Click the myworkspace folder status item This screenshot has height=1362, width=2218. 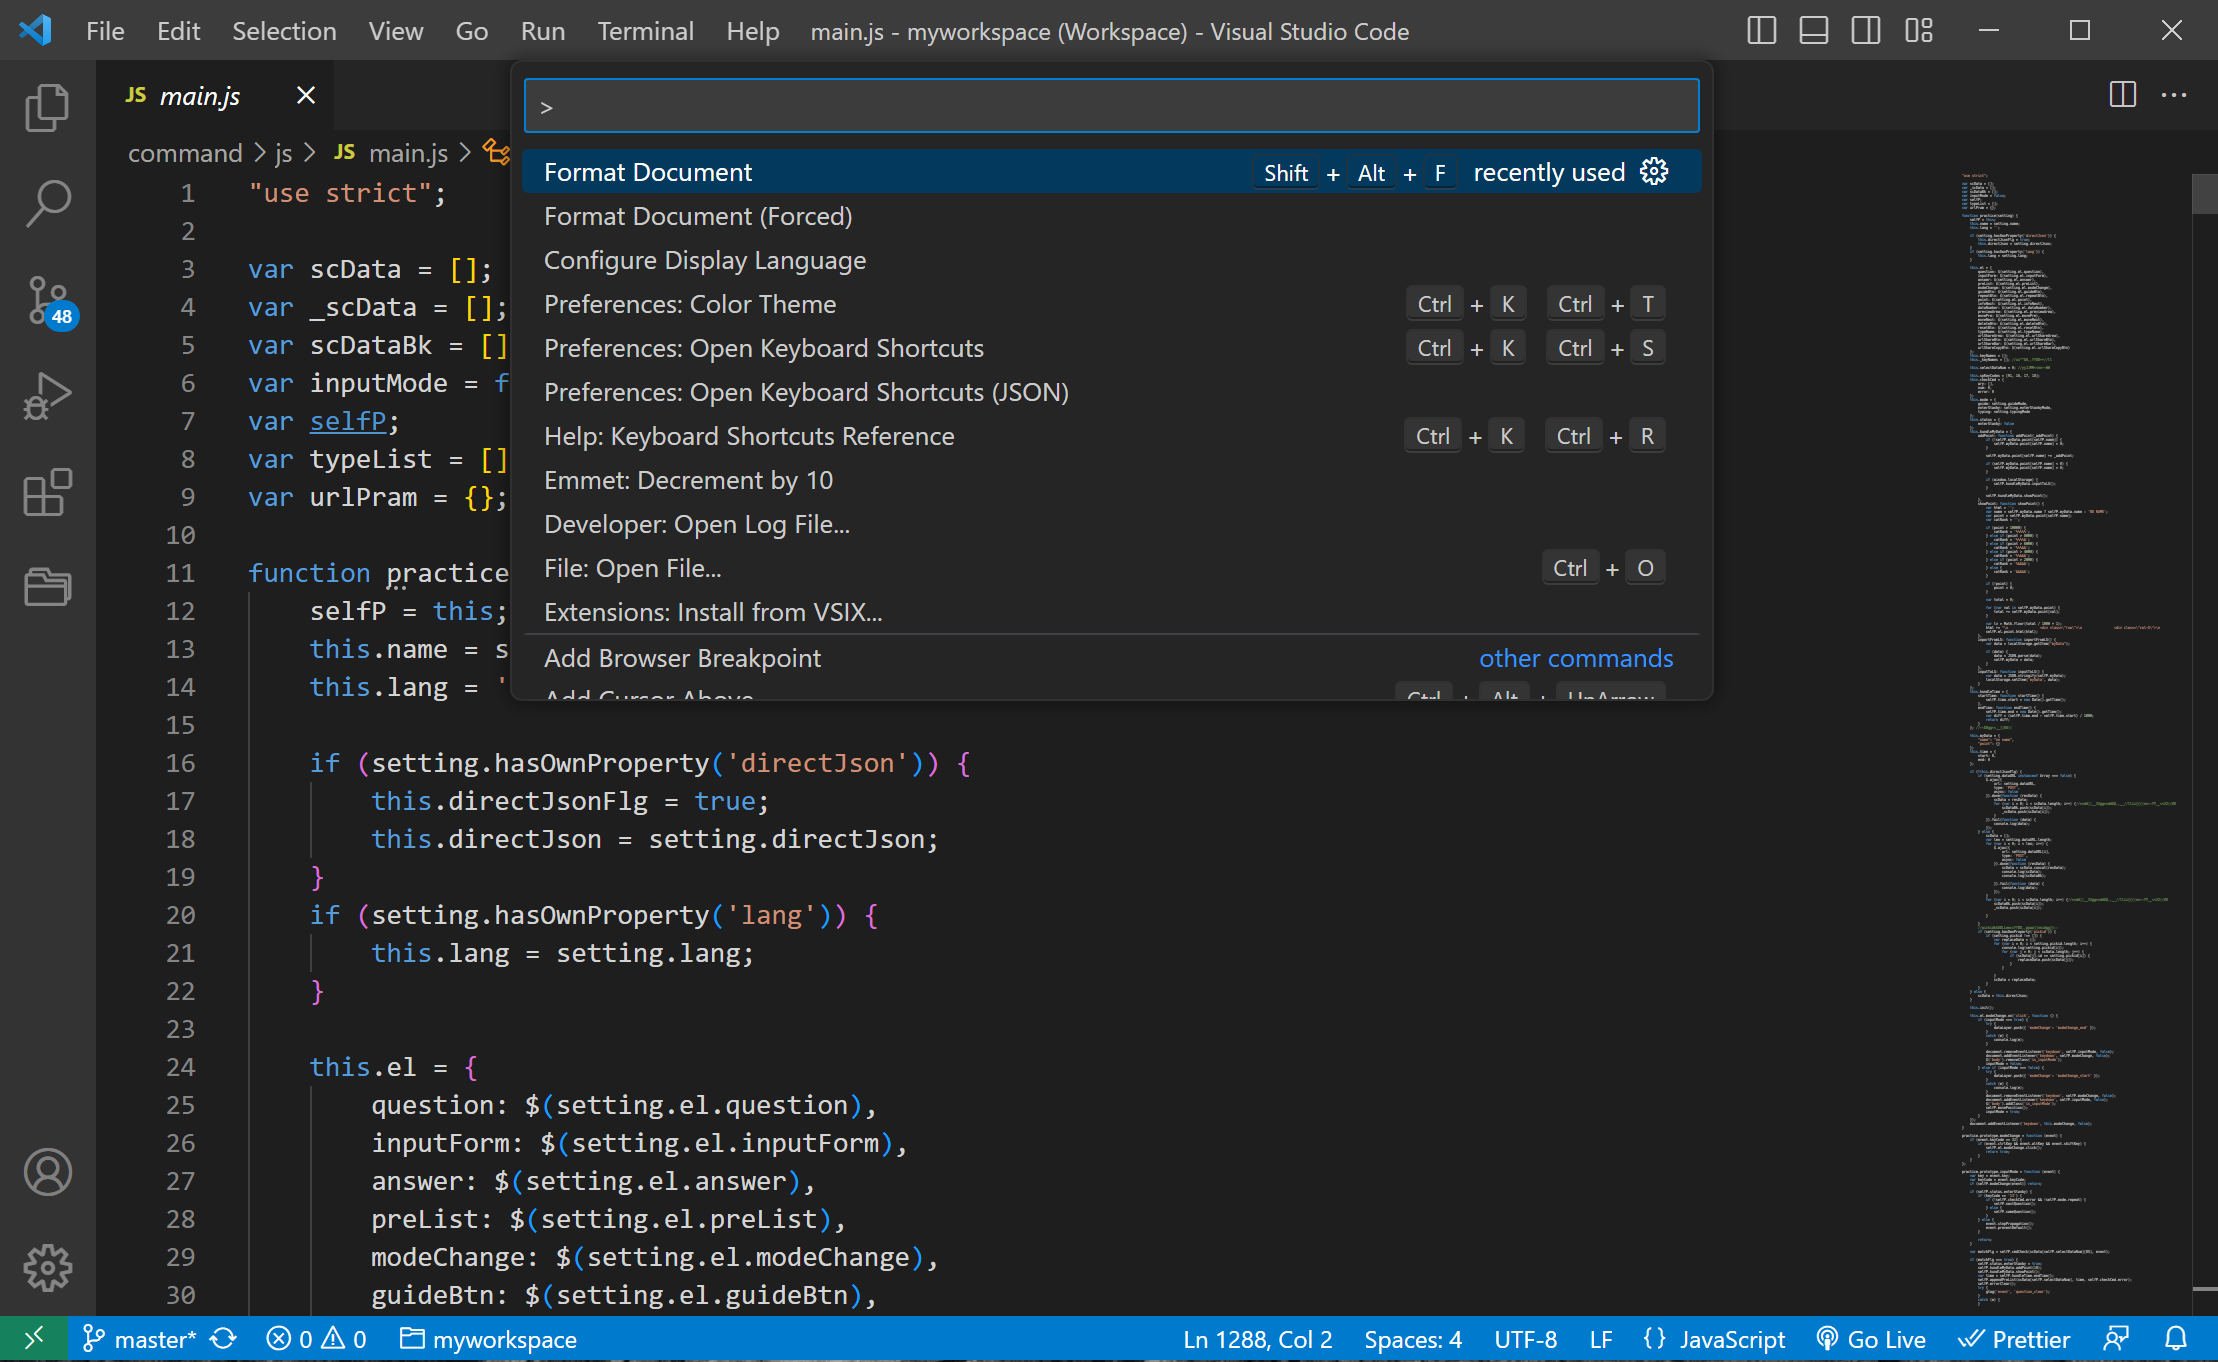pos(489,1339)
